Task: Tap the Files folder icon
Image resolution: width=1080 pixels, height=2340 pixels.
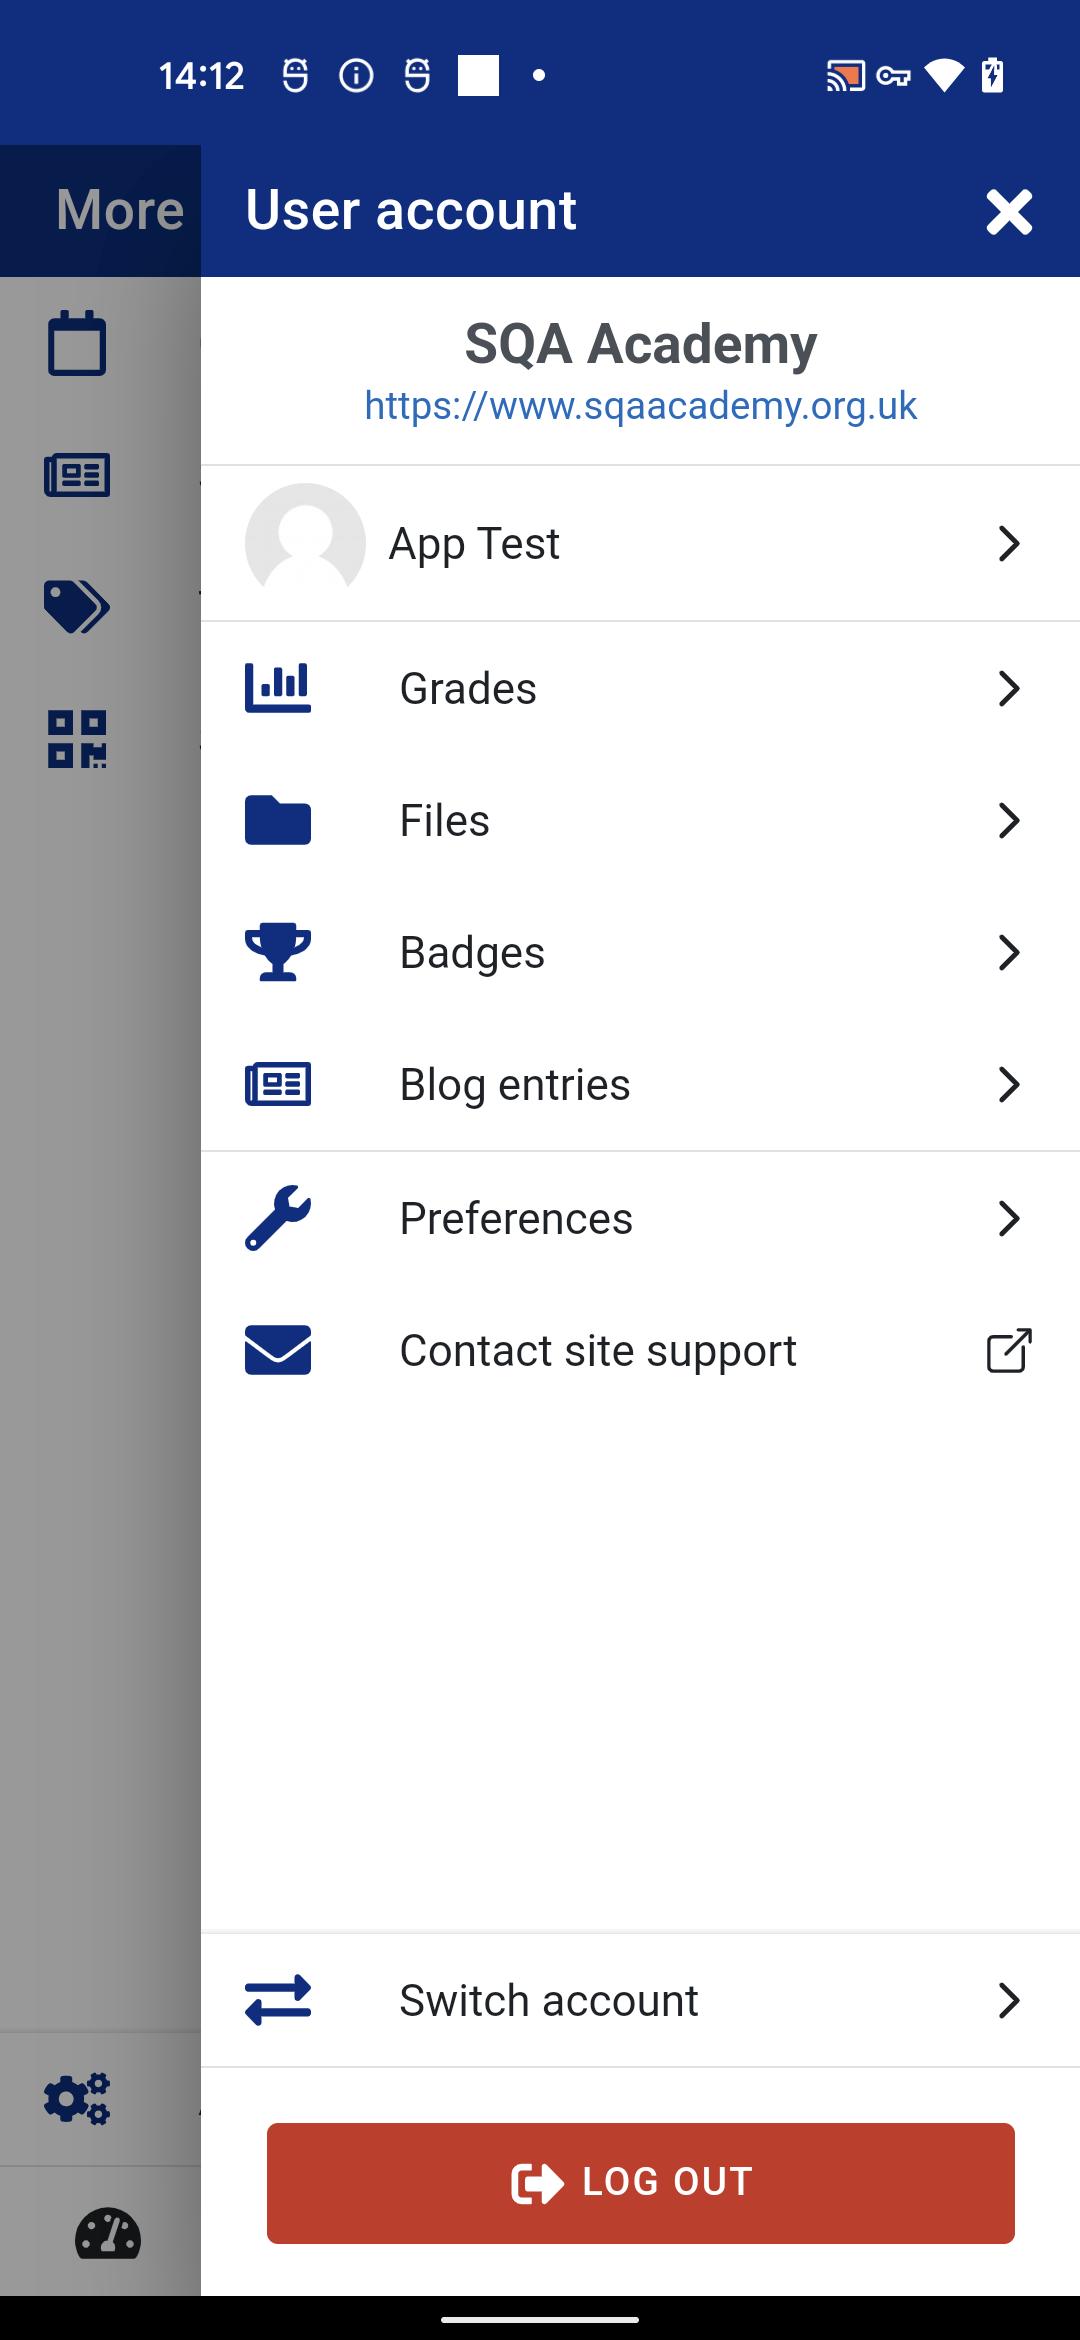Action: [278, 820]
